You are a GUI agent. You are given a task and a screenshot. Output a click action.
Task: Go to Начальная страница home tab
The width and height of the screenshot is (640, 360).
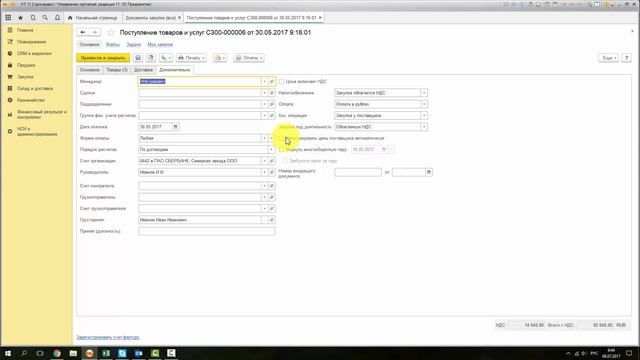(93, 18)
